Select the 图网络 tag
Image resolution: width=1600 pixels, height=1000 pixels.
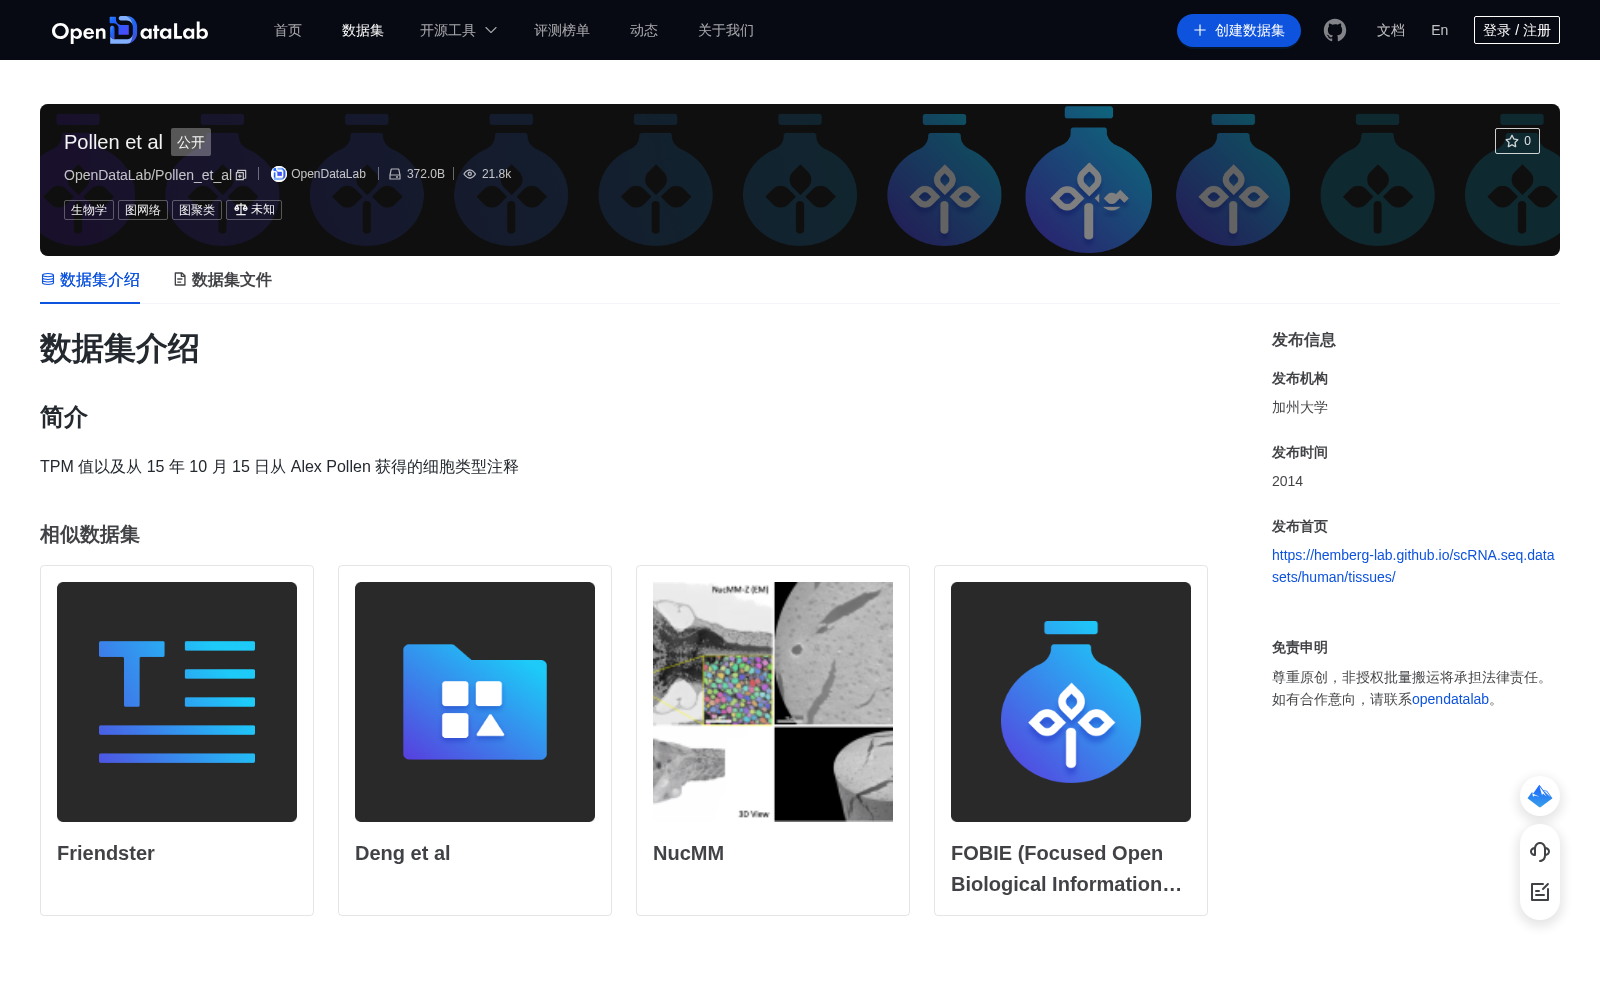tap(143, 210)
